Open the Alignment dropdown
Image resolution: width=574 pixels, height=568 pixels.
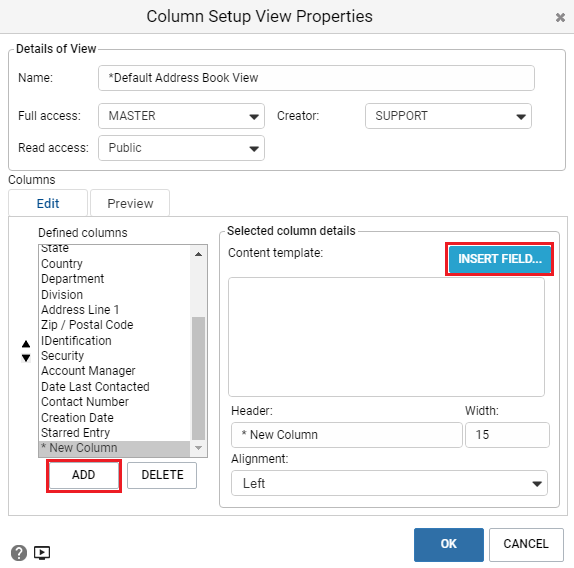pos(389,483)
